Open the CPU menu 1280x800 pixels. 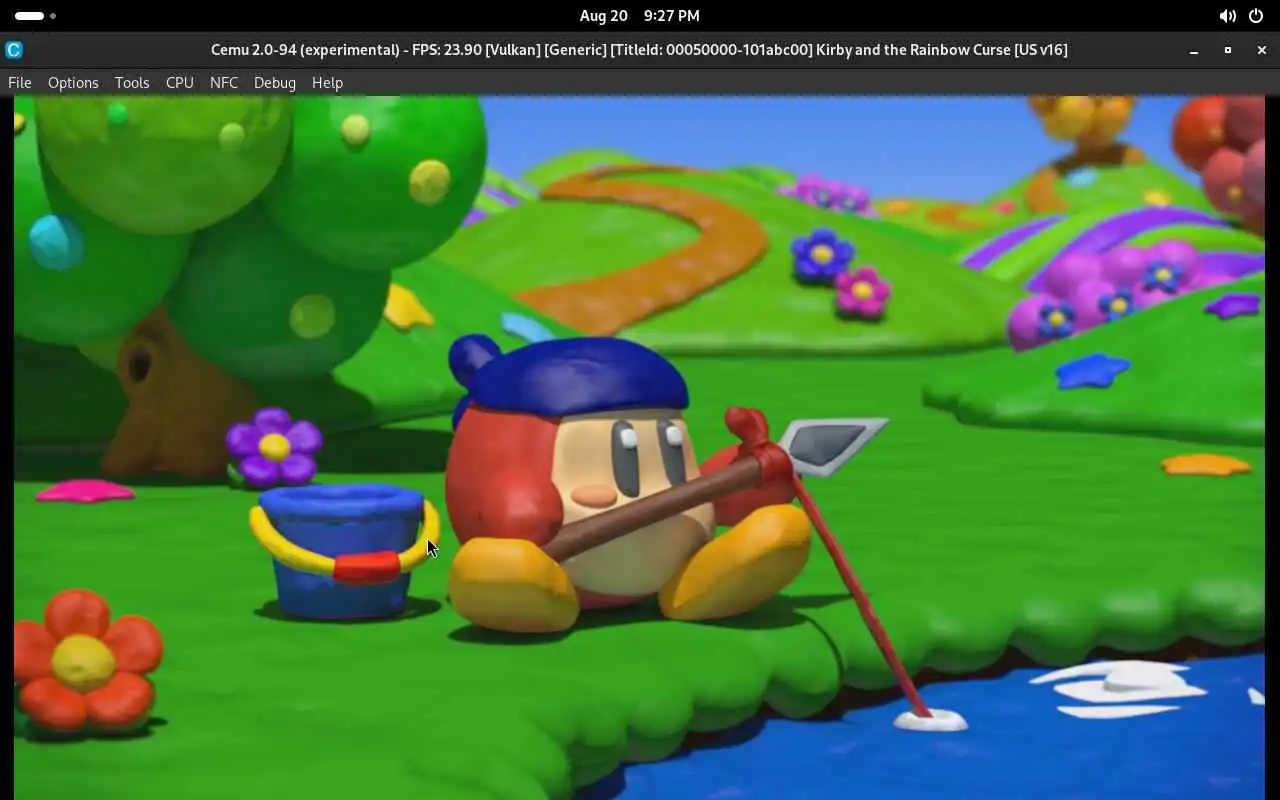(180, 83)
